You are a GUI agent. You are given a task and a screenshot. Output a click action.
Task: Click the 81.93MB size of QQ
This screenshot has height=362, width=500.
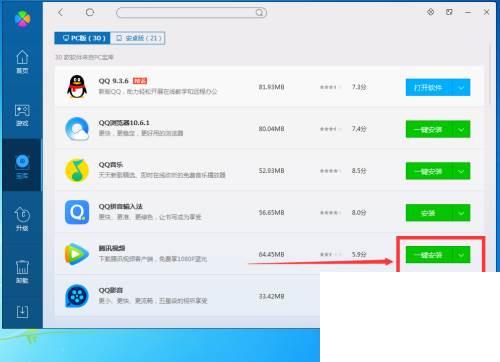pyautogui.click(x=271, y=87)
